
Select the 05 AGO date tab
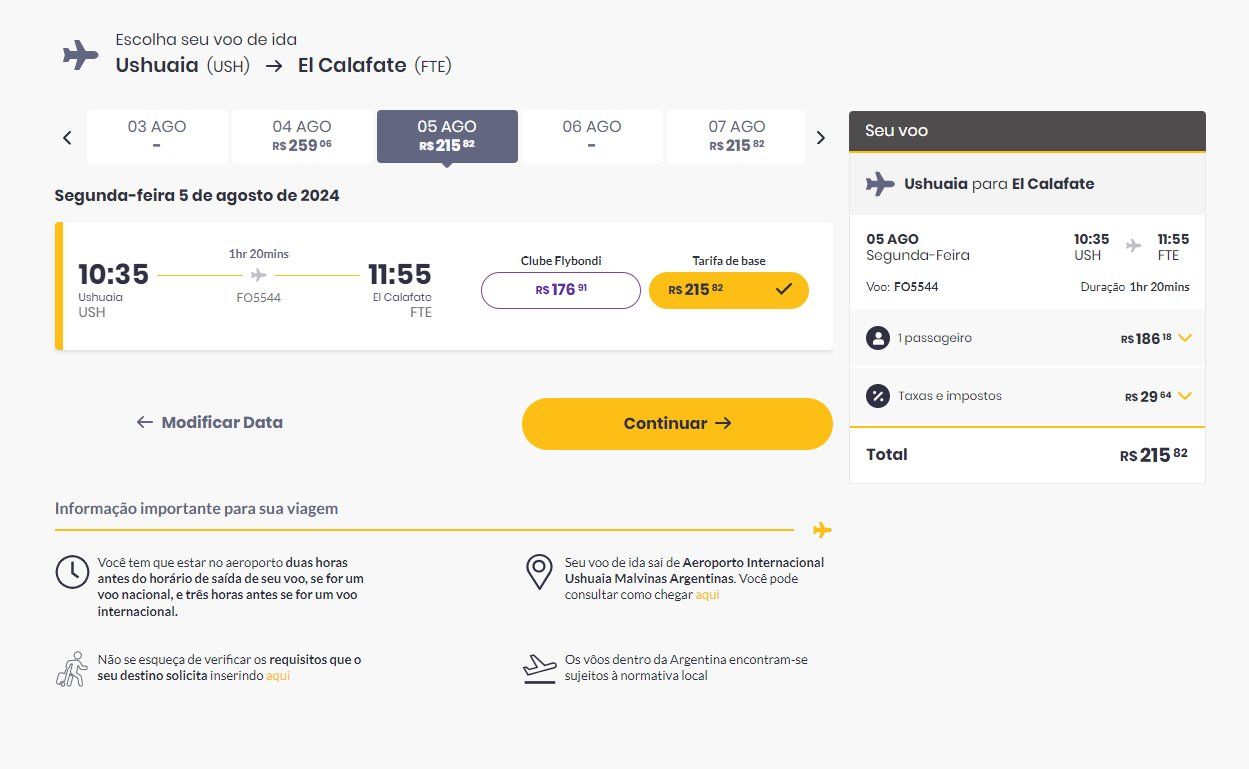[x=447, y=136]
